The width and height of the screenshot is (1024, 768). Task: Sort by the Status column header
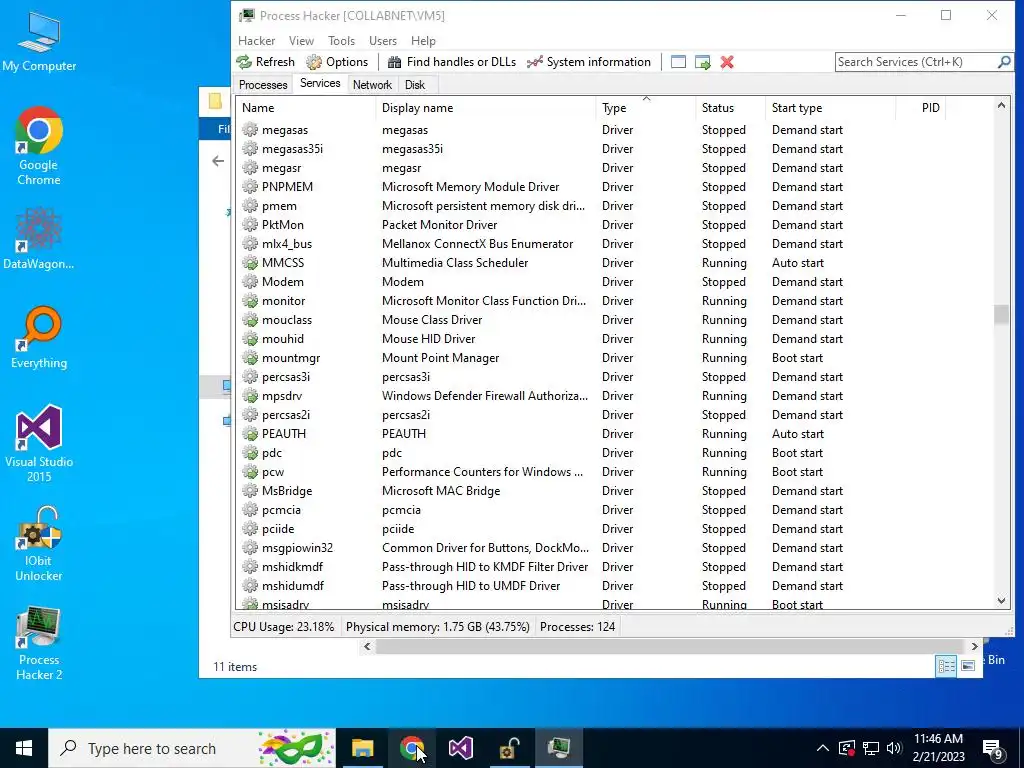tap(730, 108)
